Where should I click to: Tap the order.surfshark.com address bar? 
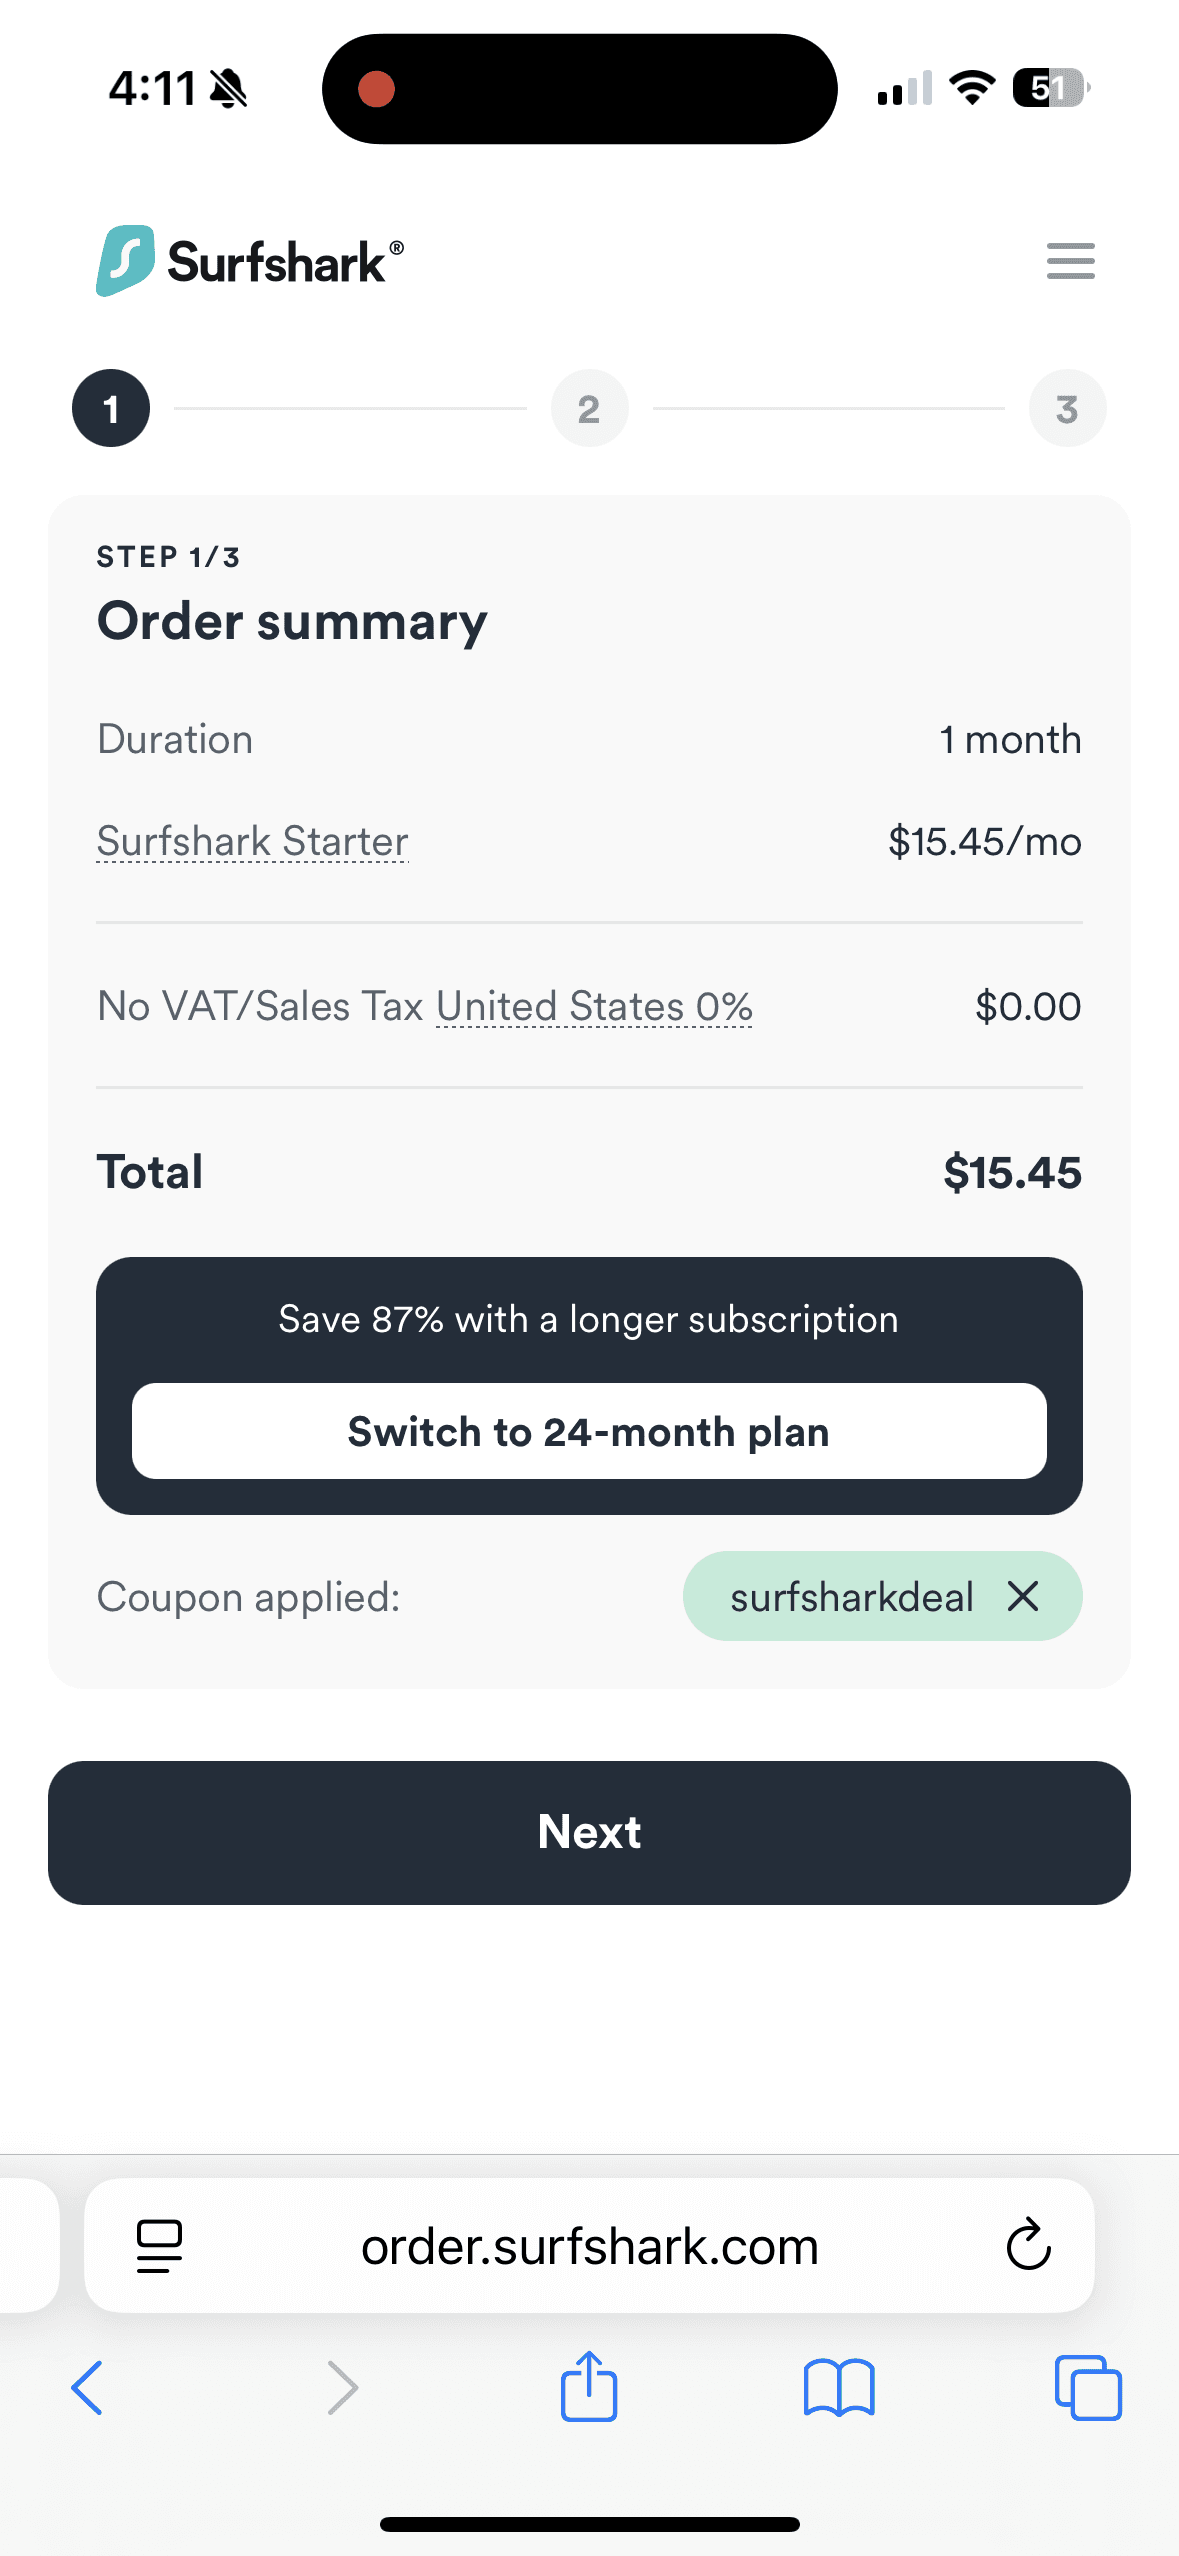(x=589, y=2246)
